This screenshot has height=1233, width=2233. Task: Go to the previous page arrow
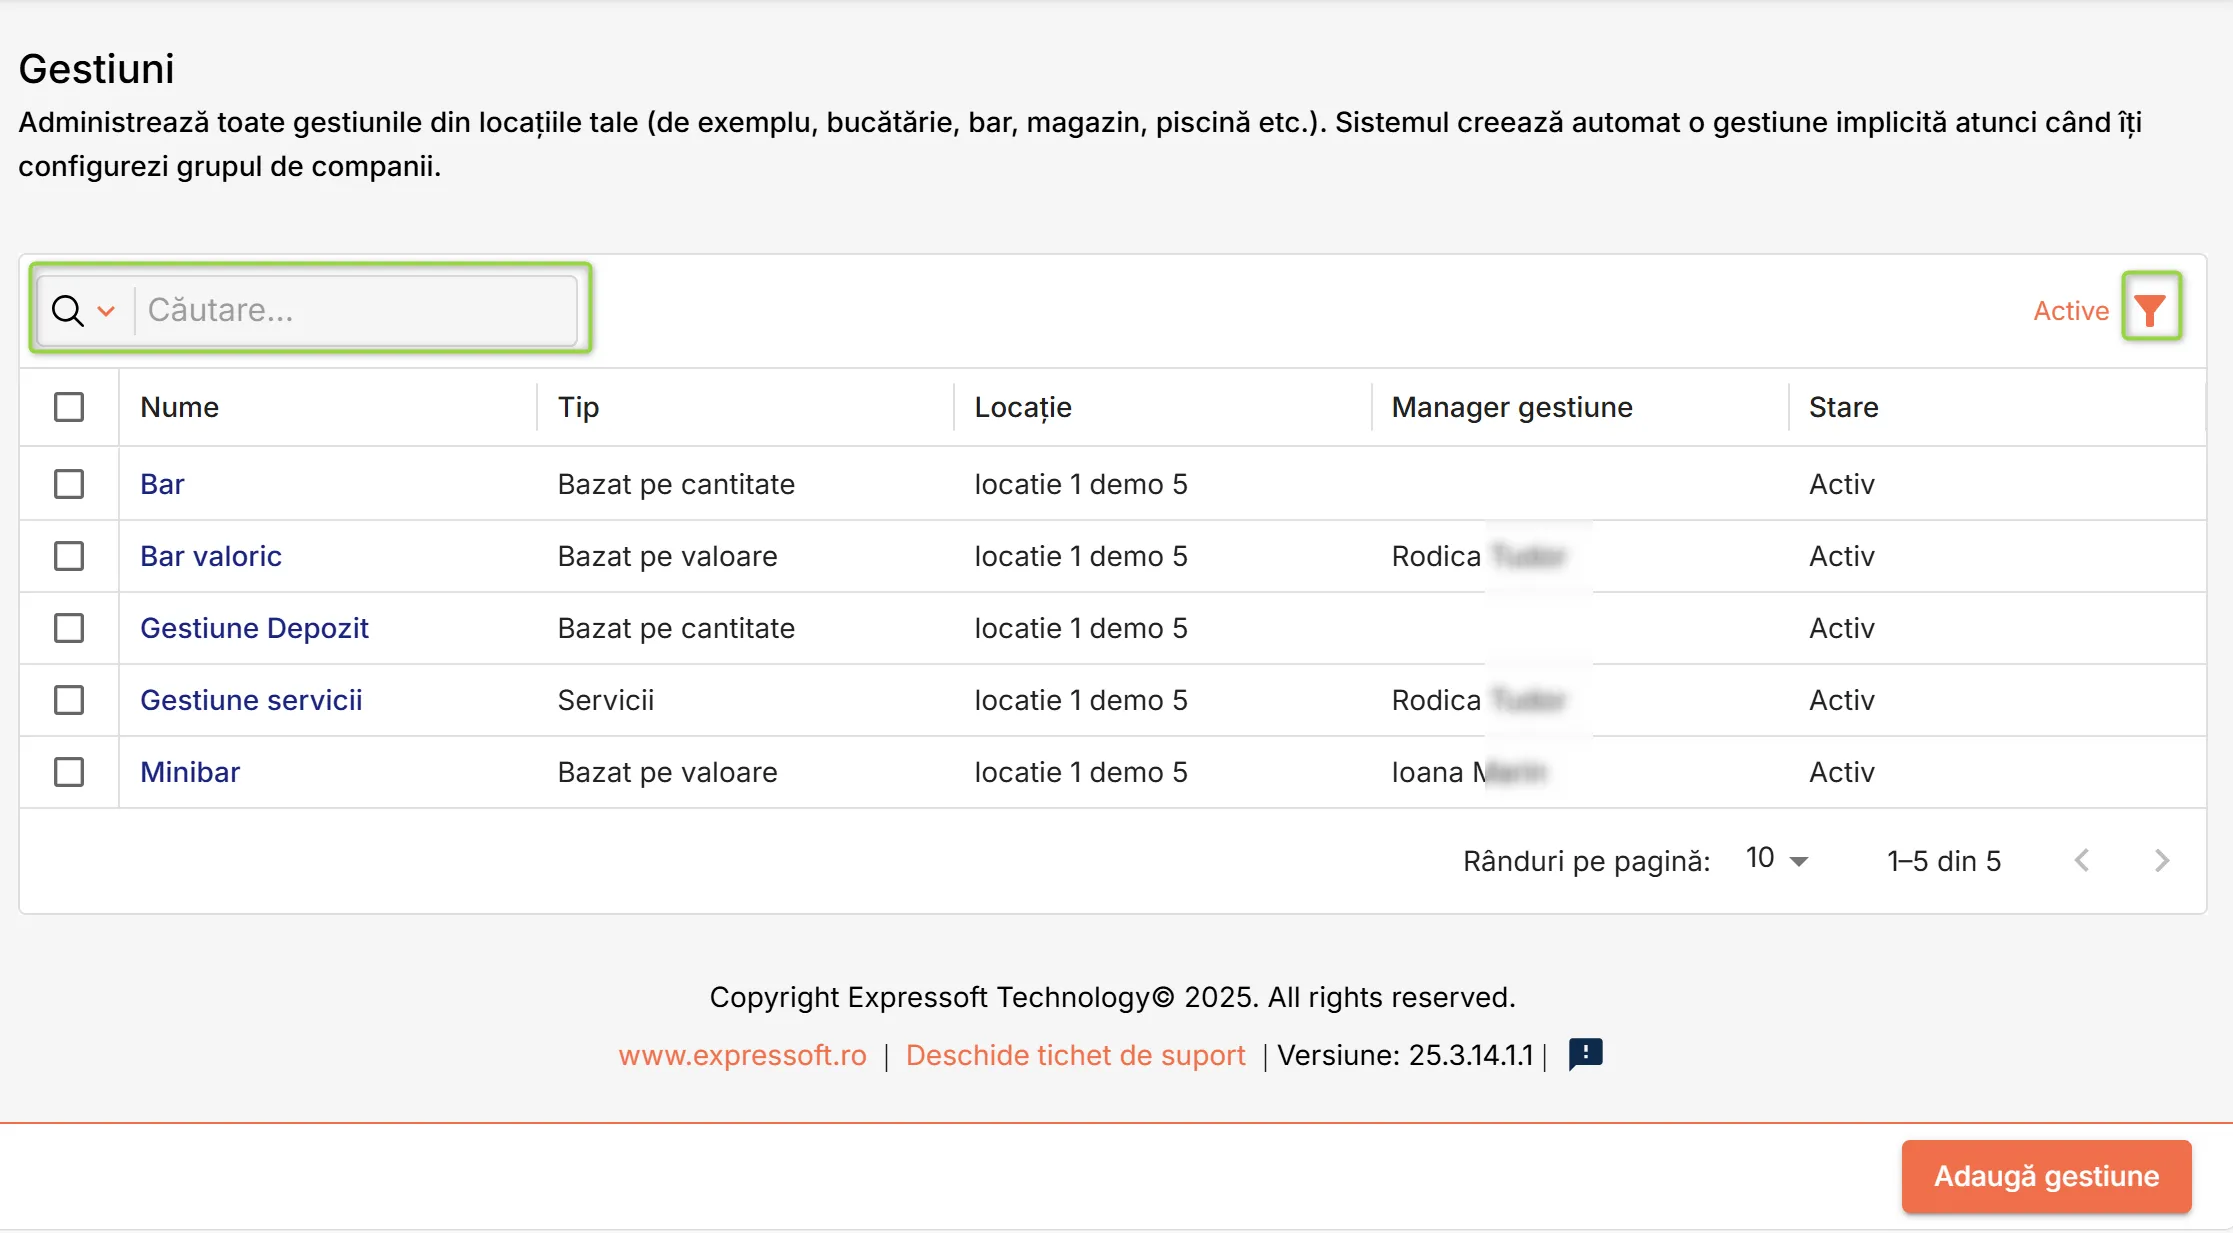point(2082,860)
